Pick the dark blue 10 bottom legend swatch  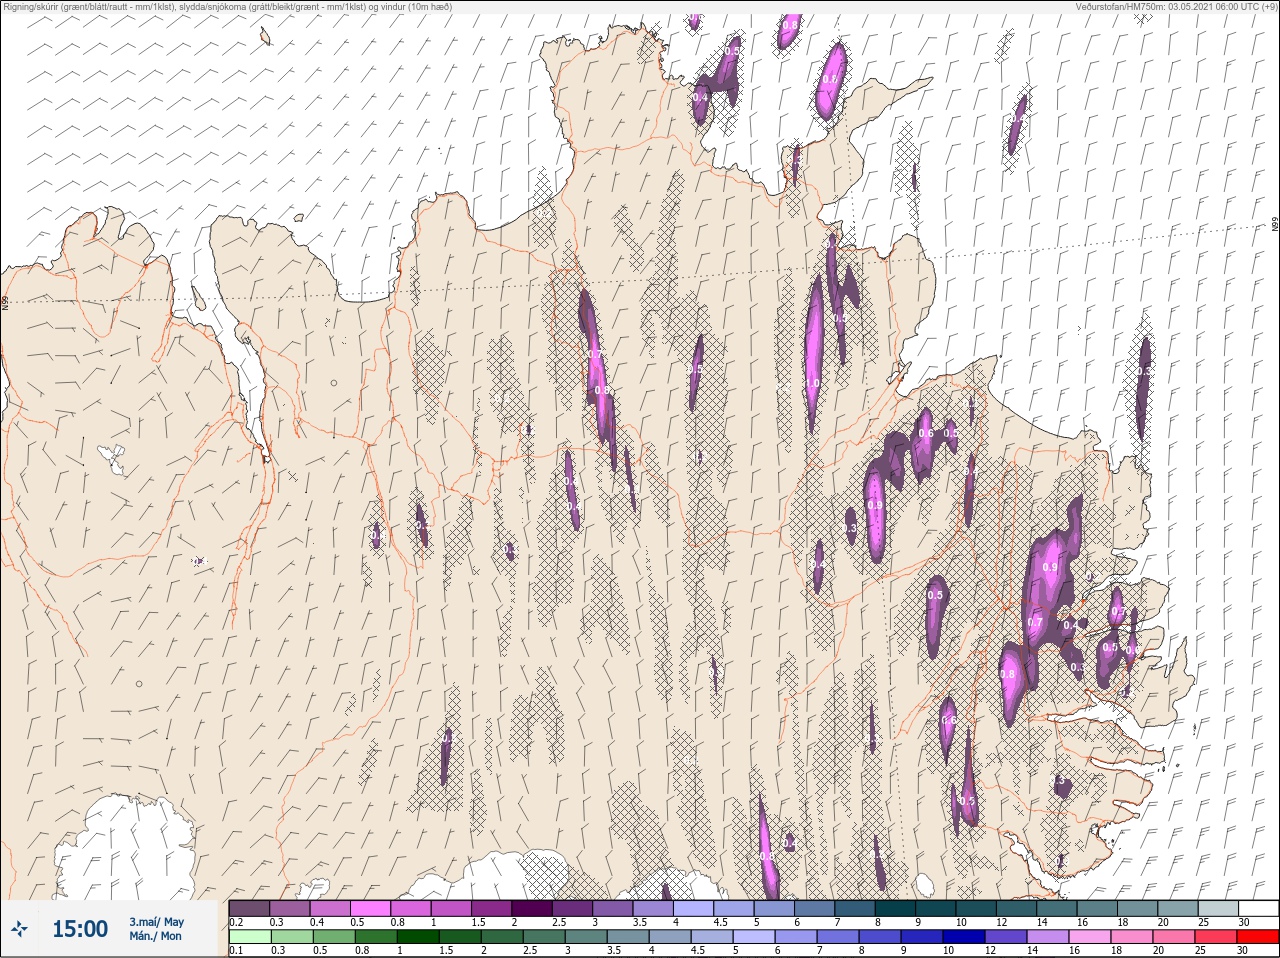[963, 937]
